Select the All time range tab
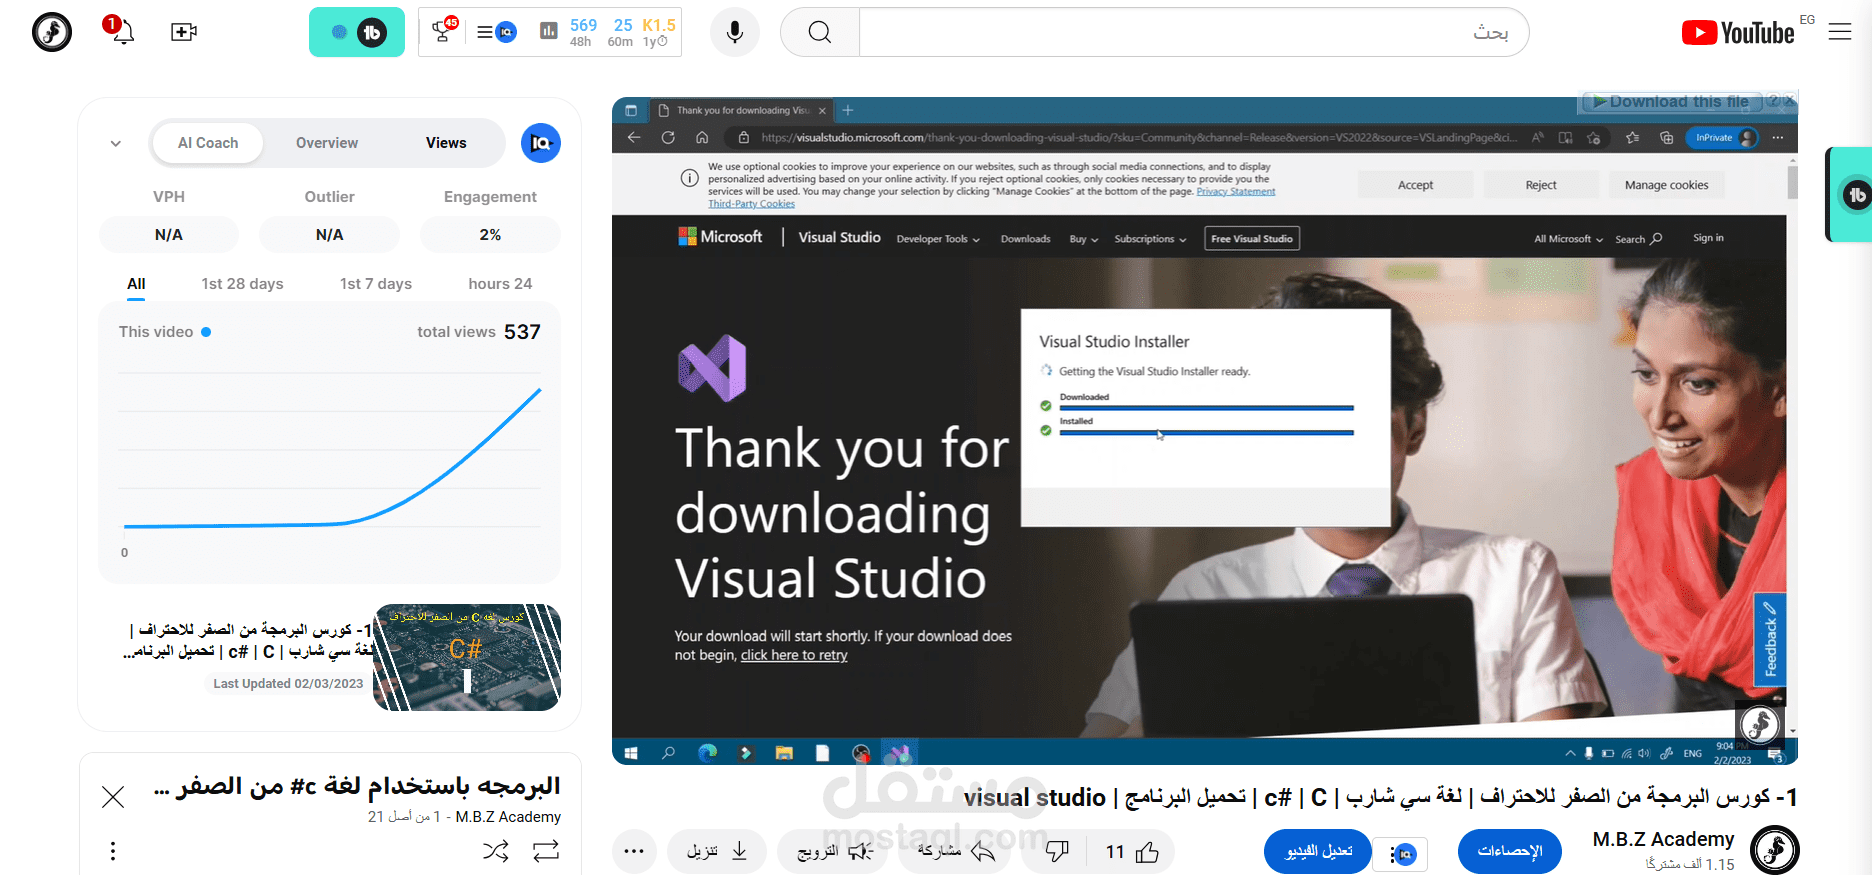This screenshot has height=875, width=1872. point(136,284)
